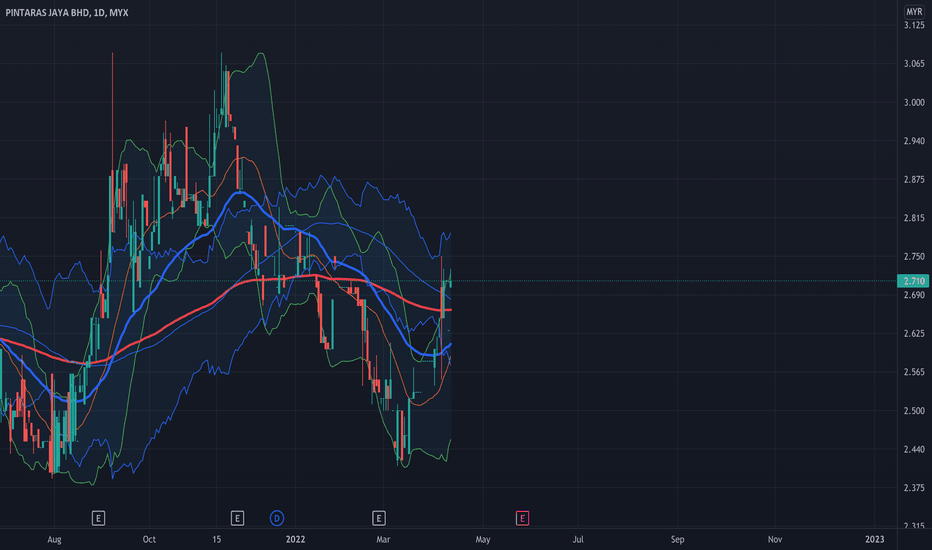
Task: Click the 15 date label on the time axis
Action: (216, 539)
